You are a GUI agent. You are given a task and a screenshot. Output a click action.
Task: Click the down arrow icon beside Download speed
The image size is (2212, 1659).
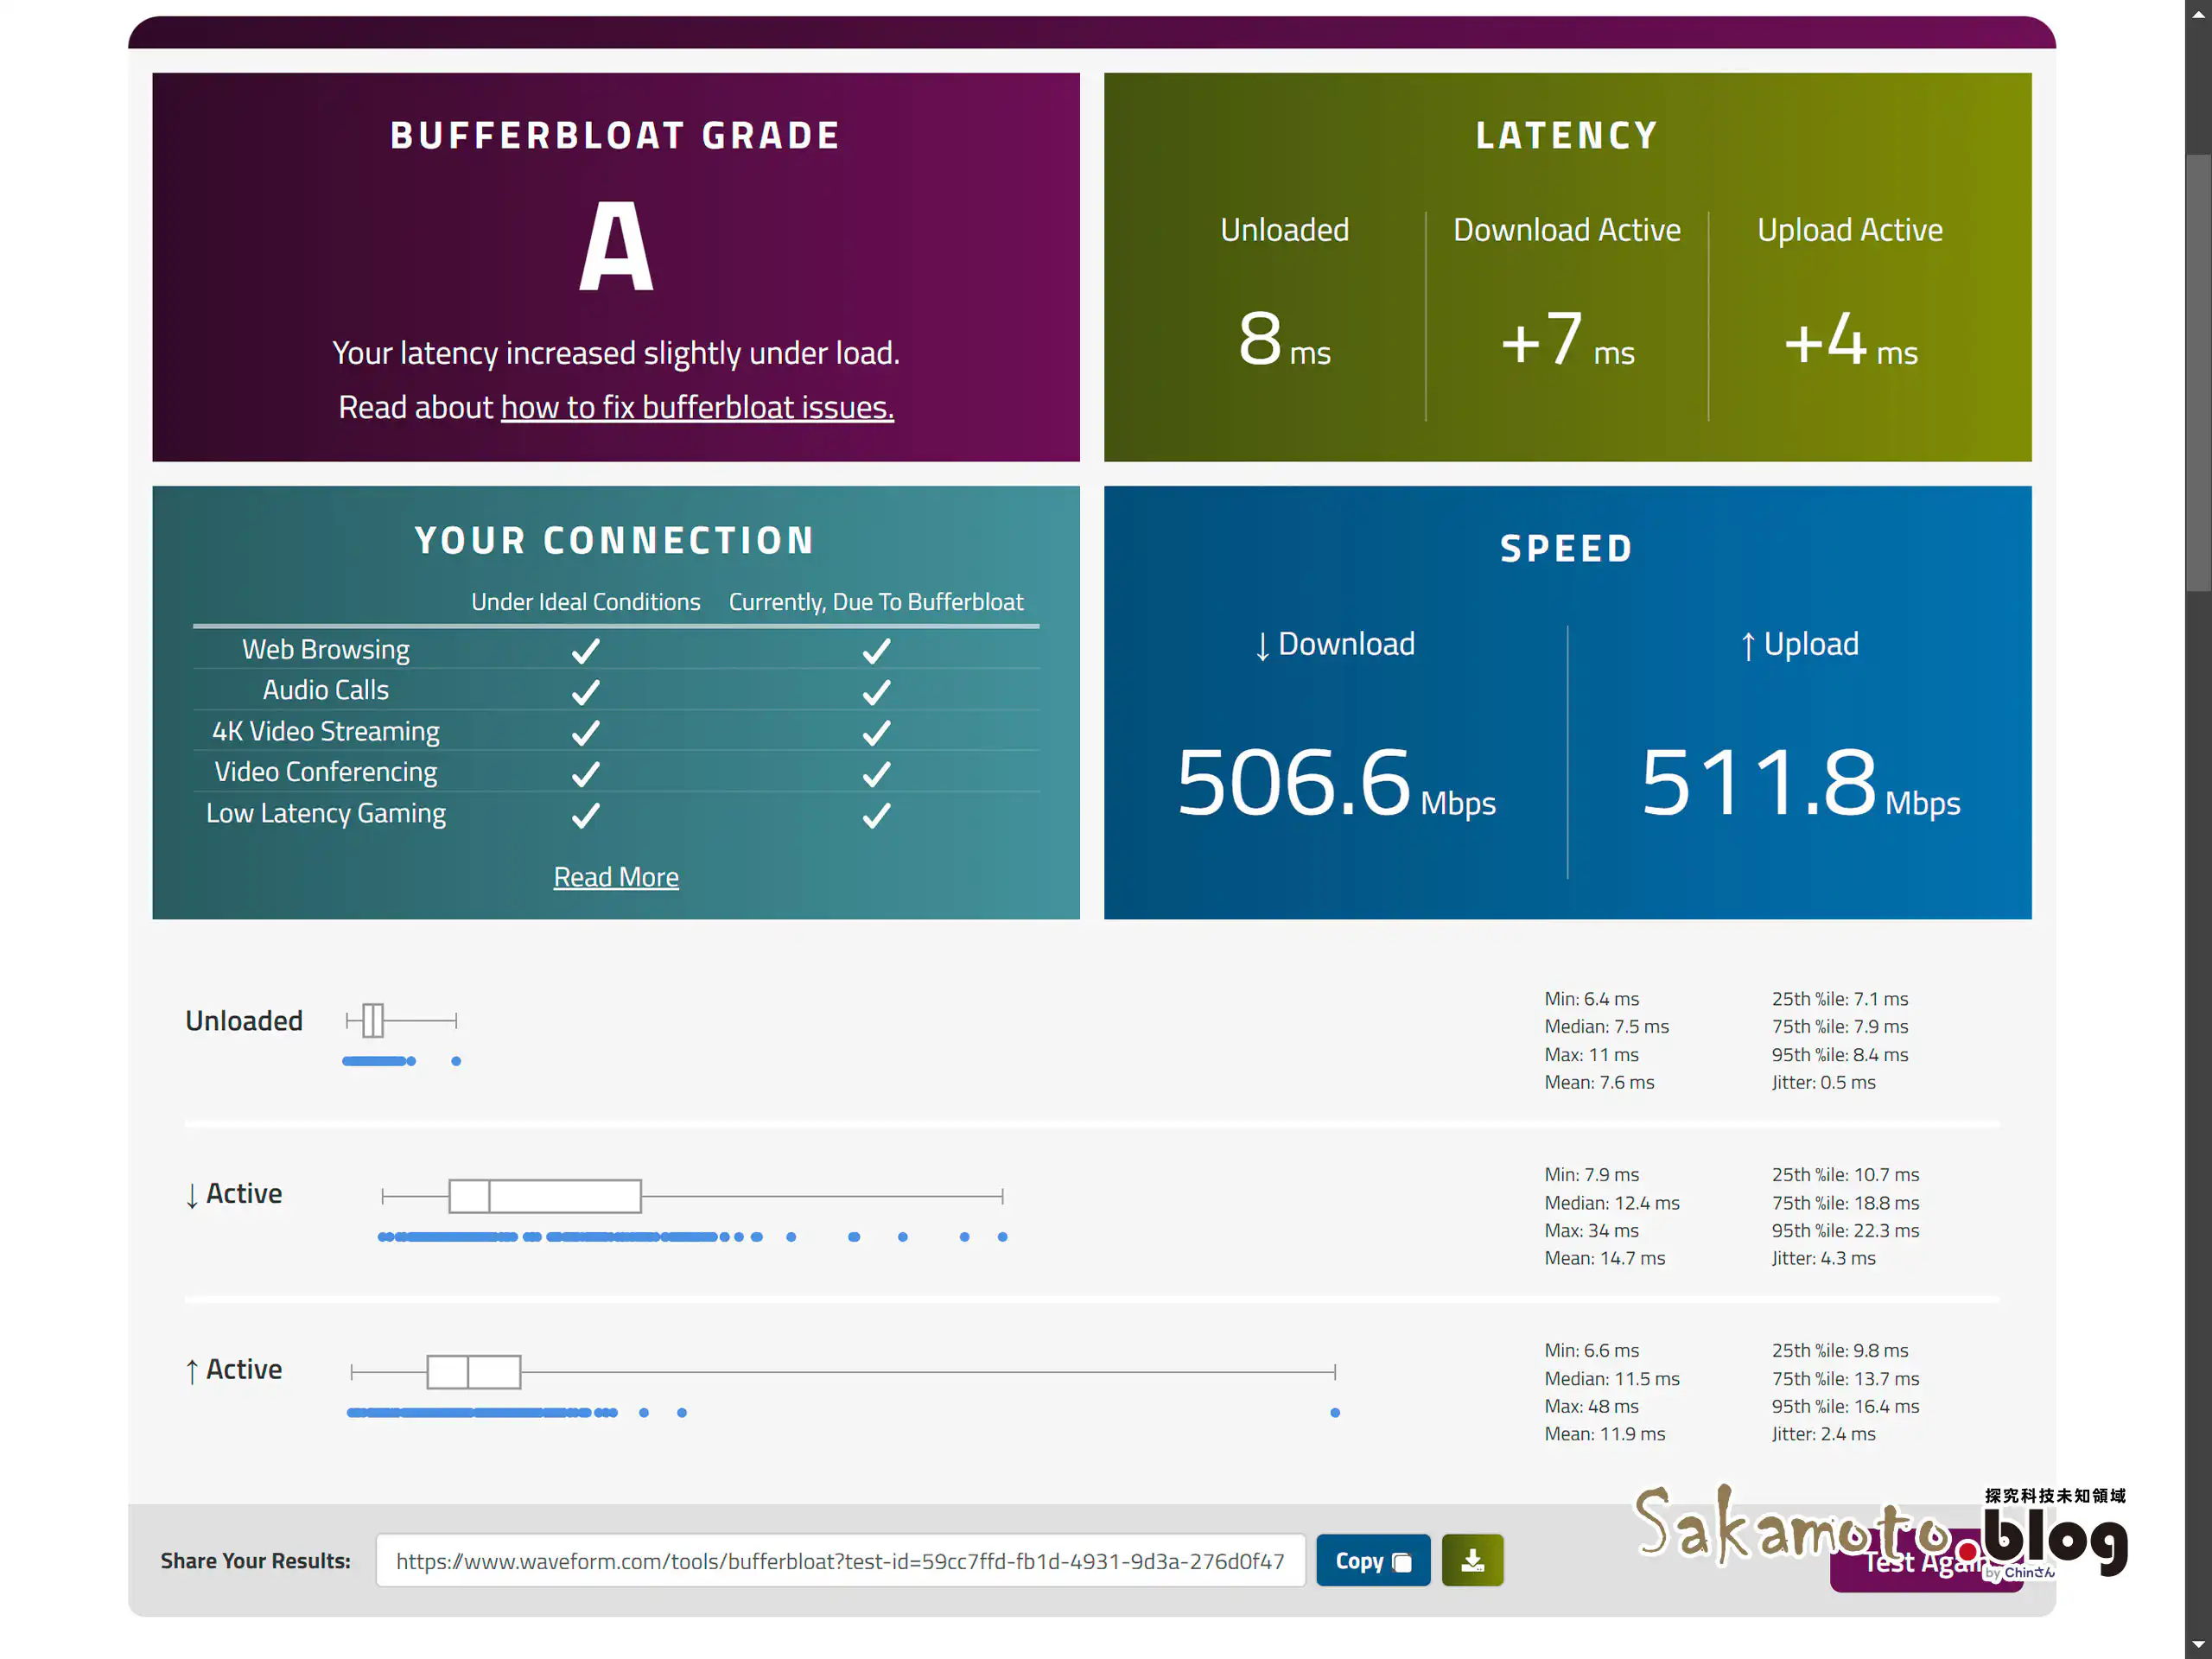coord(1262,645)
